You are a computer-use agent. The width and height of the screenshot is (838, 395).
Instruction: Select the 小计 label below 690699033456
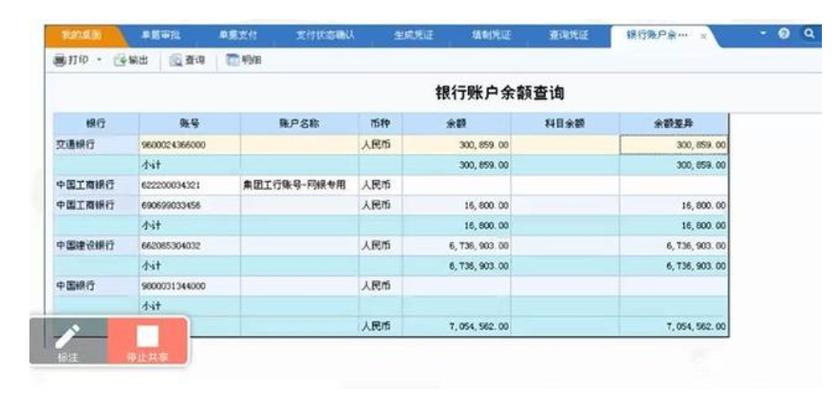(151, 226)
